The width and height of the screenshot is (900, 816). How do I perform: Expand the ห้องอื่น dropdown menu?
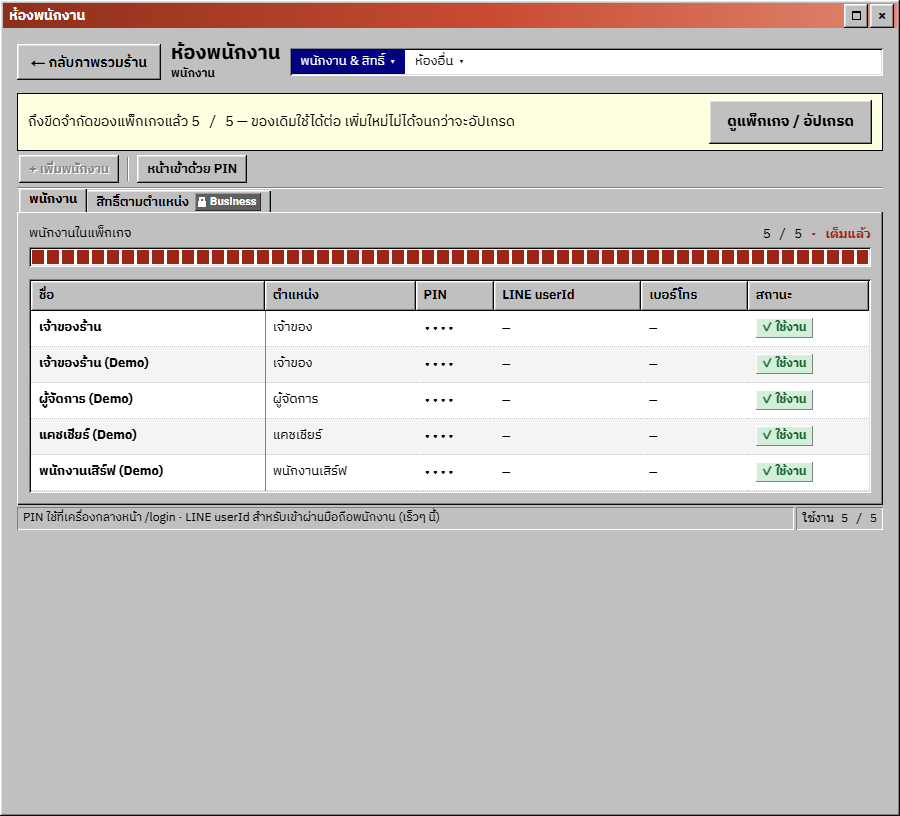(x=439, y=61)
